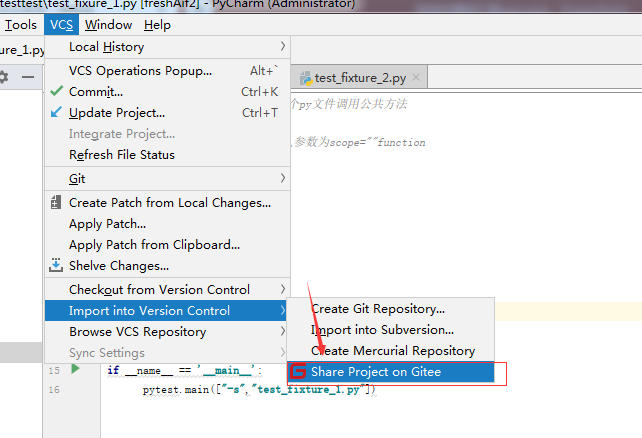This screenshot has height=438, width=642.
Task: Select Import into Version Control
Action: click(x=166, y=311)
